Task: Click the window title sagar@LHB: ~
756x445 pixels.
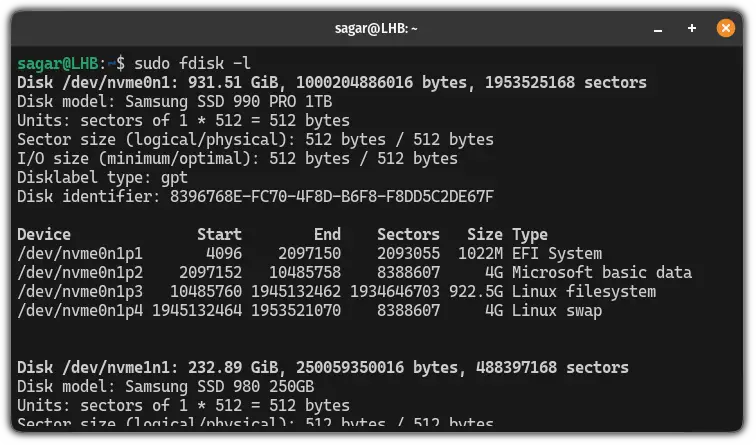Action: click(x=376, y=28)
